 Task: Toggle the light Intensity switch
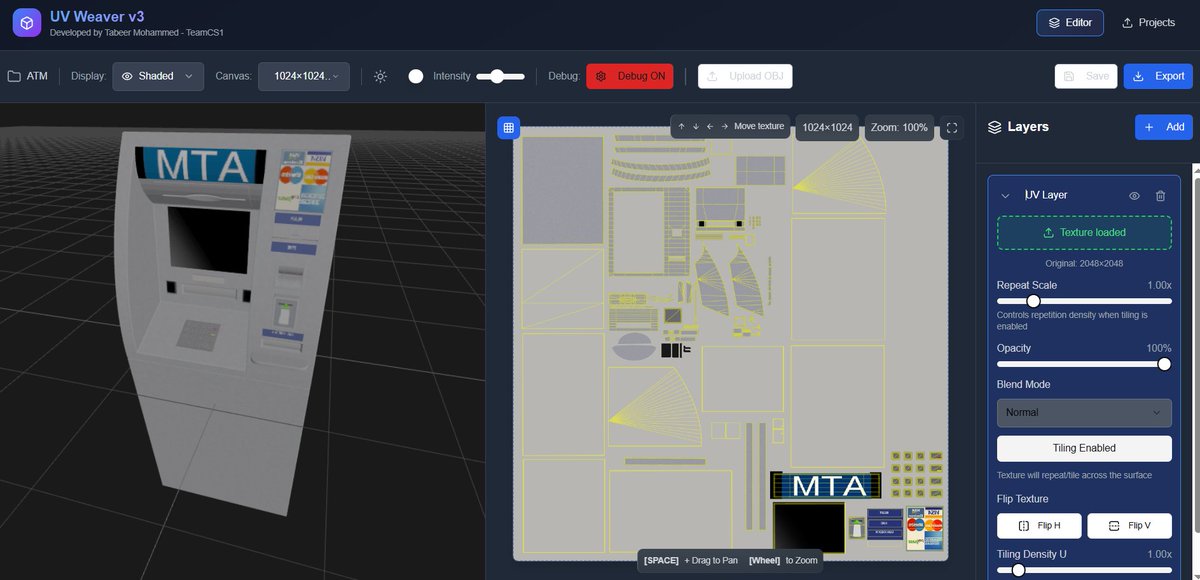416,75
